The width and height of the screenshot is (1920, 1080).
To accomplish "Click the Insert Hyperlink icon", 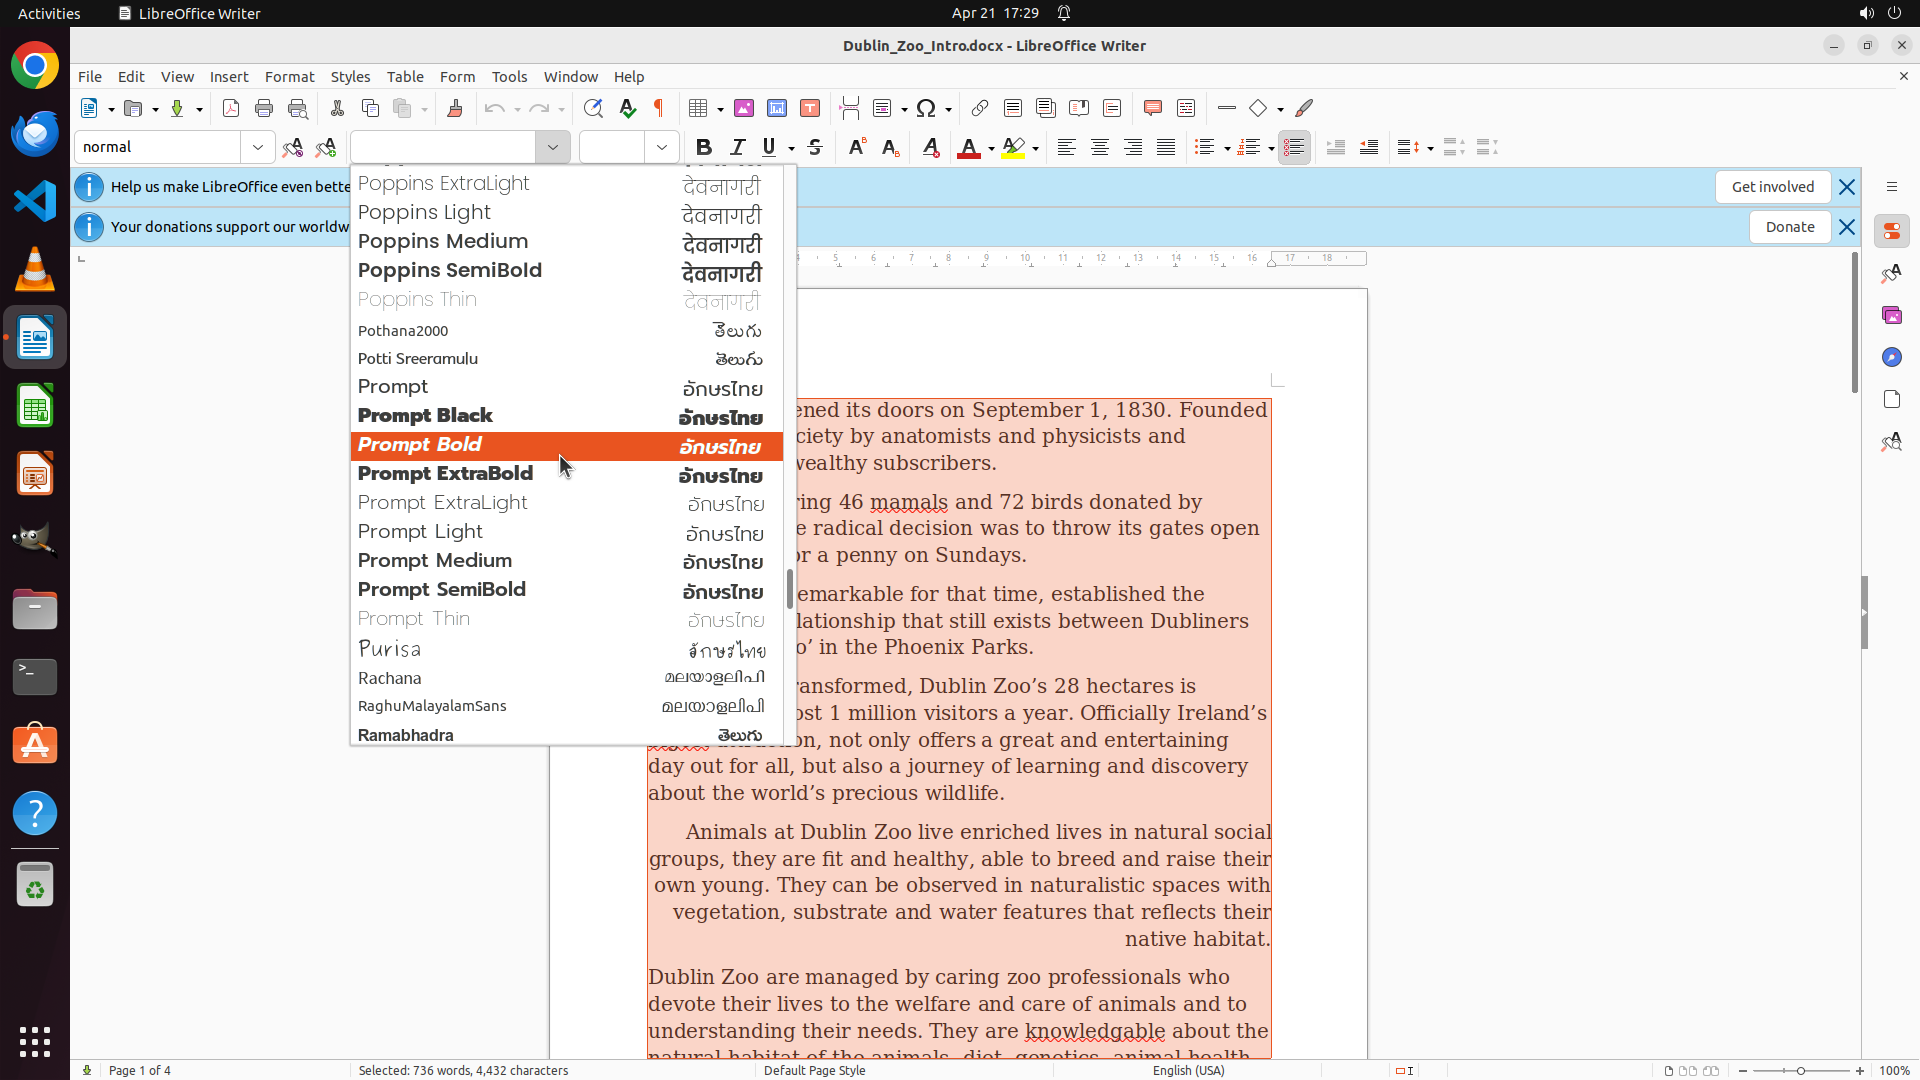I will [x=980, y=108].
